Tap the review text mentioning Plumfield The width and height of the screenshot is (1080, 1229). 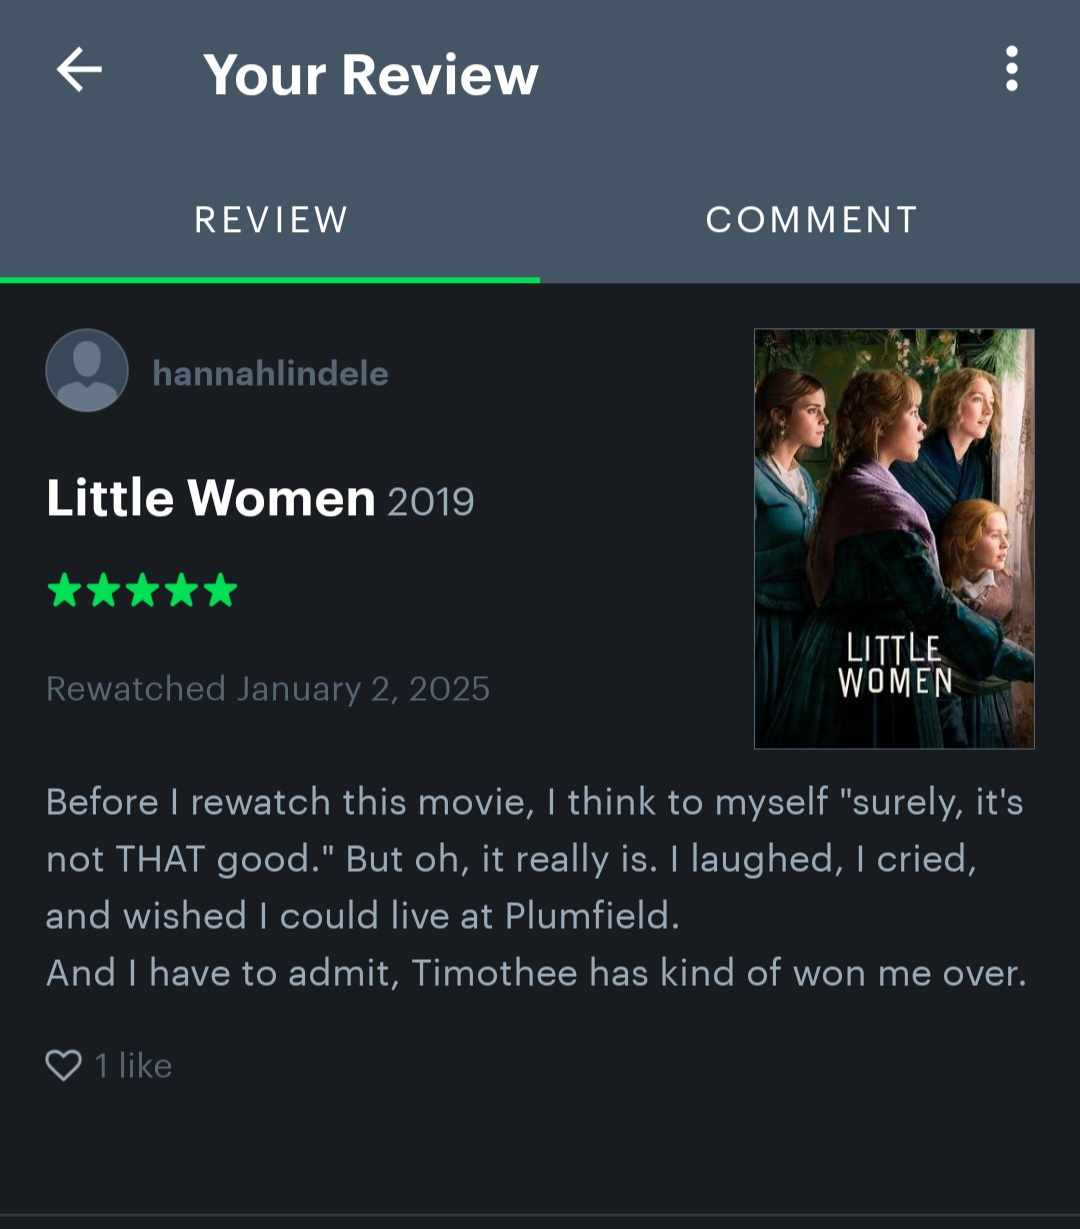(363, 916)
